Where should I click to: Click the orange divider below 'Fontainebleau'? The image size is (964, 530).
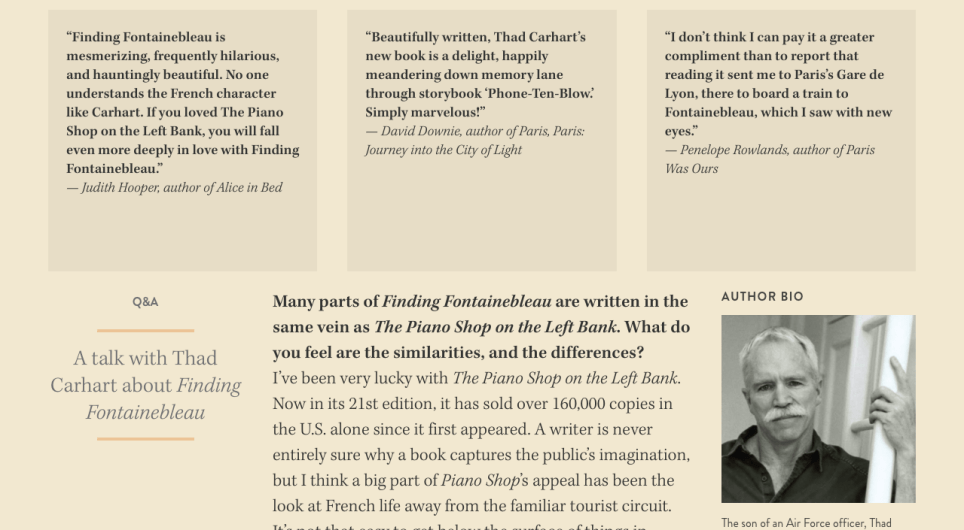point(145,439)
